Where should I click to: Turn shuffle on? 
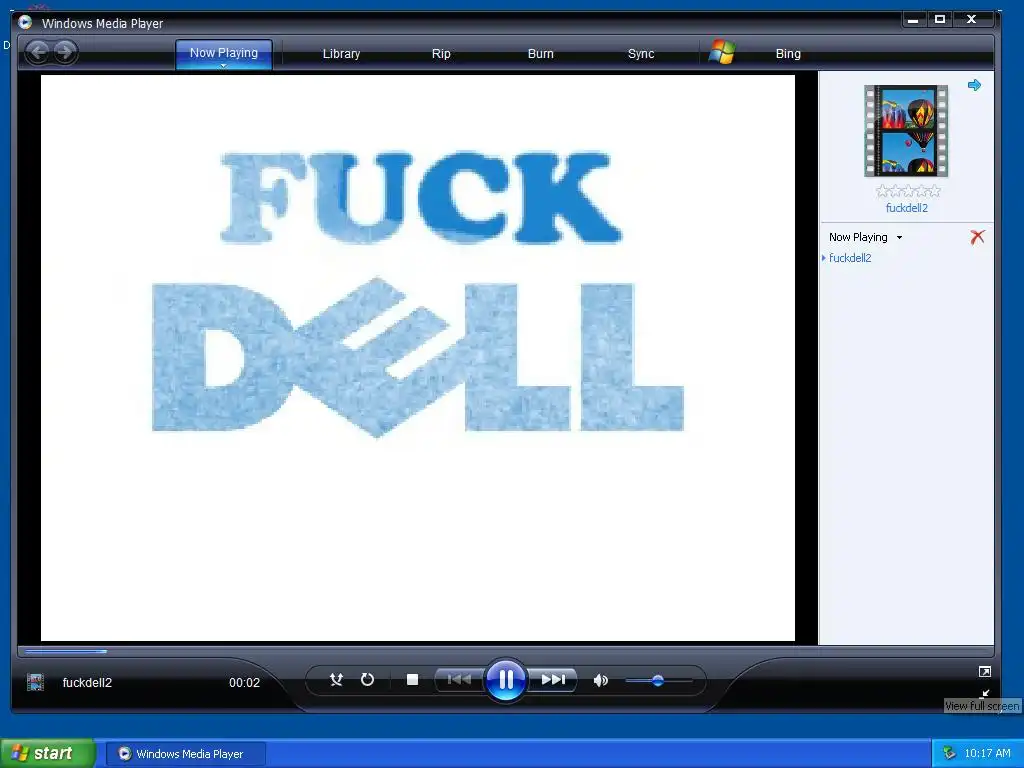(336, 680)
